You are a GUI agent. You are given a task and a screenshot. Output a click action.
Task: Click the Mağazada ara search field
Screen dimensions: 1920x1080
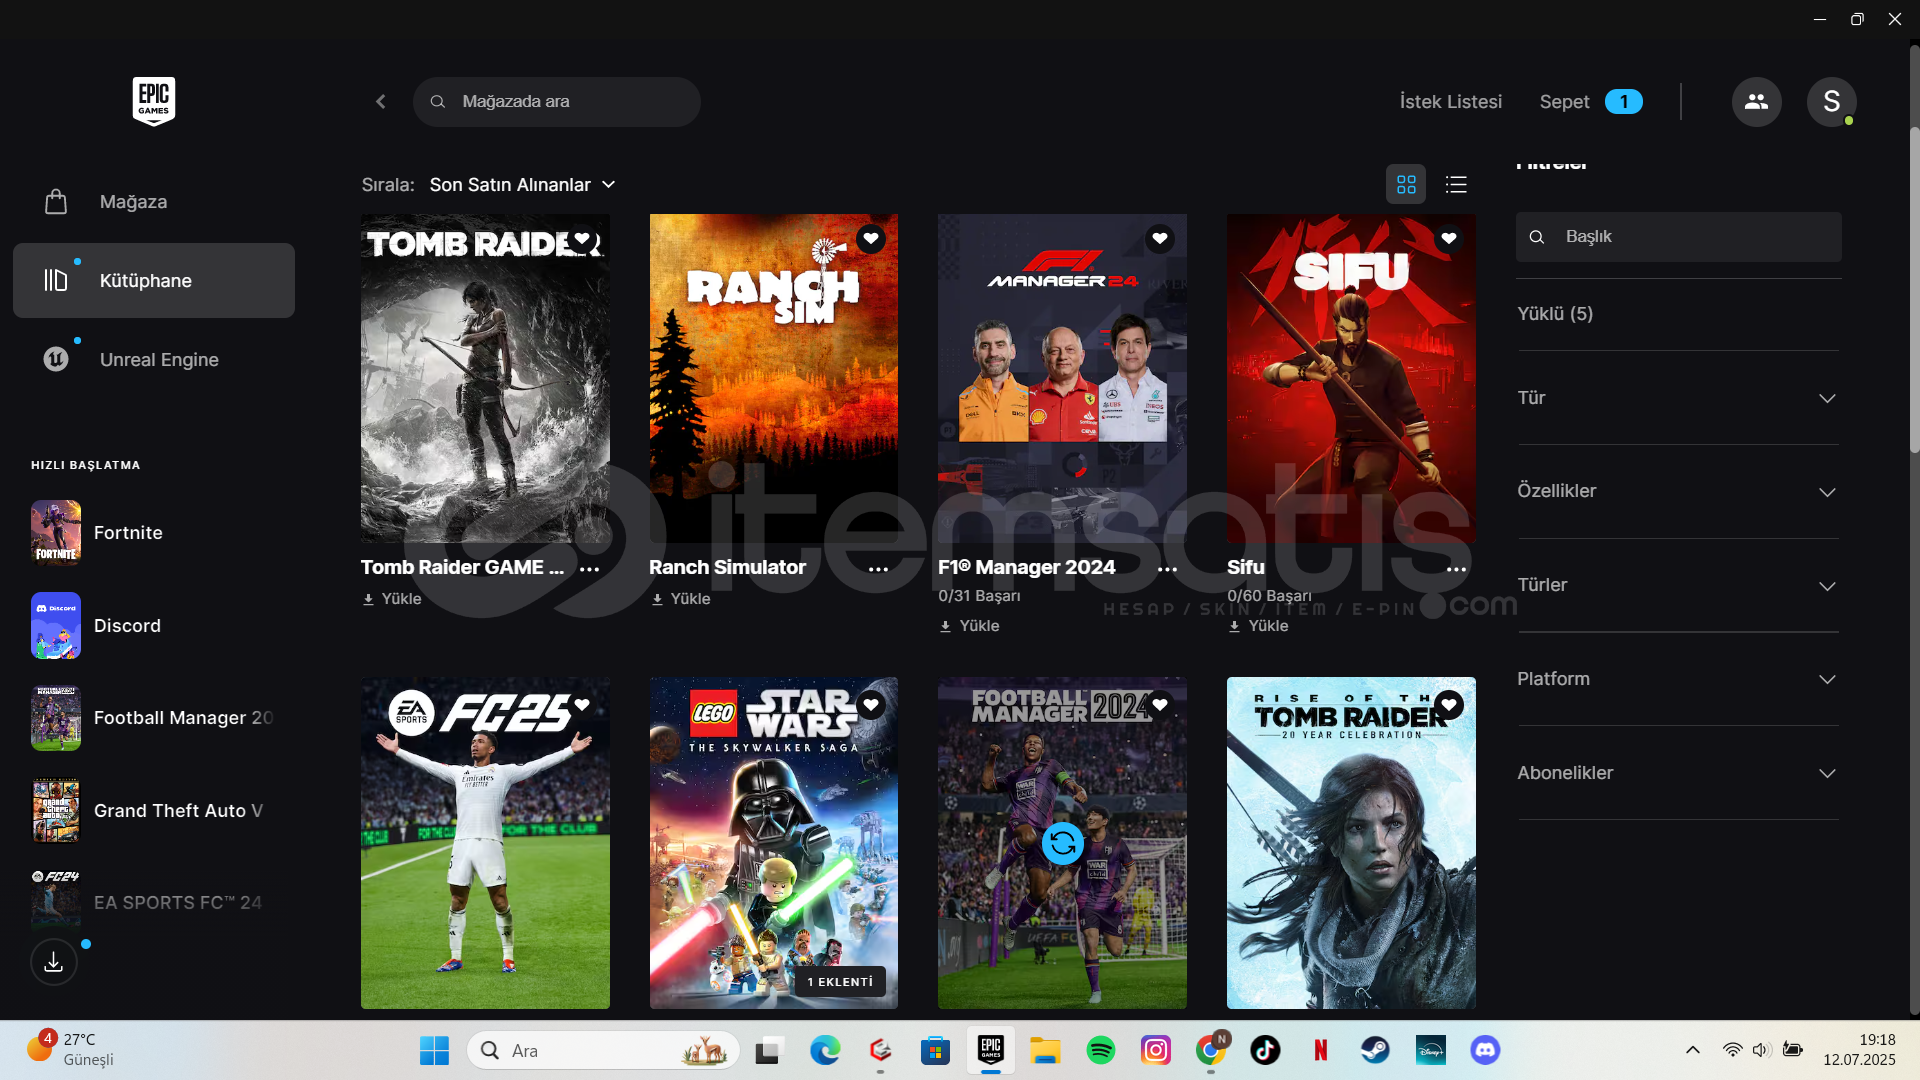tap(557, 102)
